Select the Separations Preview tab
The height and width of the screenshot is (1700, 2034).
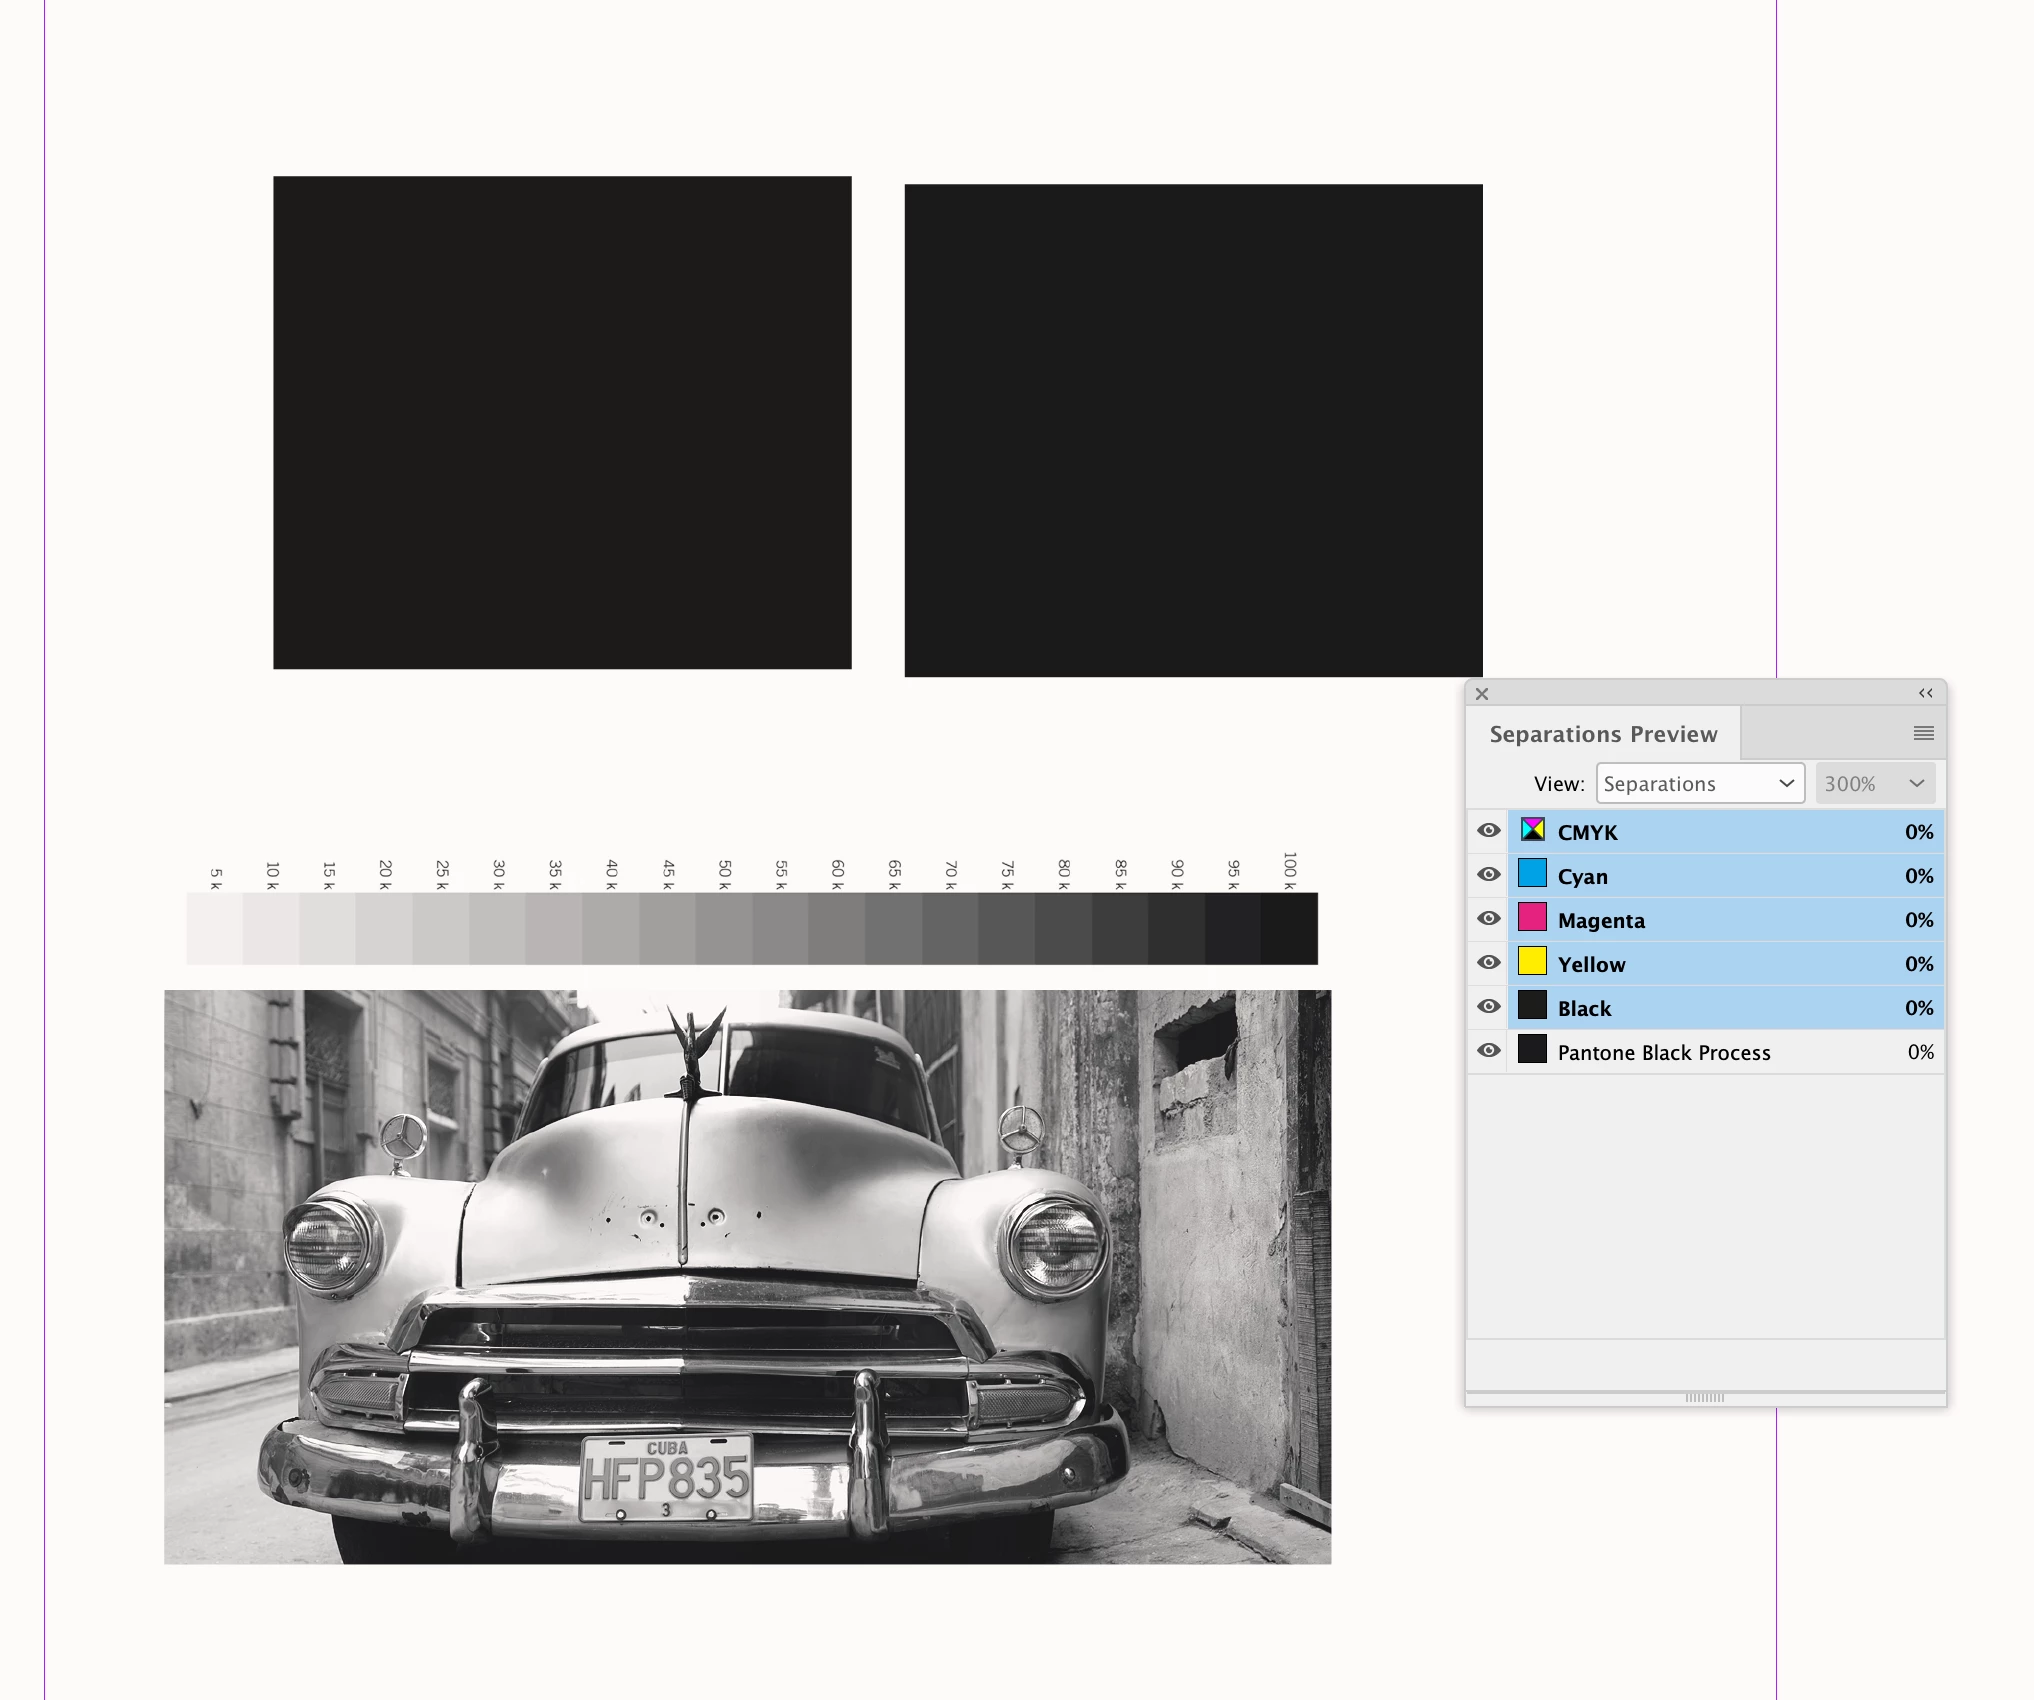click(x=1602, y=734)
